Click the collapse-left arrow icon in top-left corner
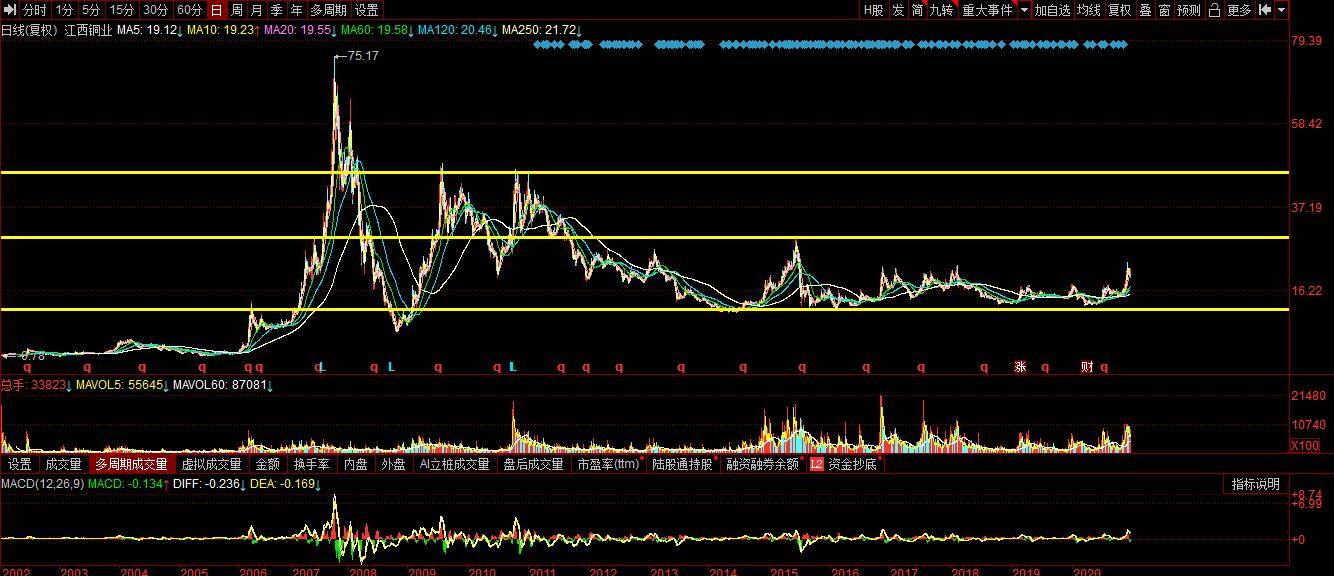 point(9,10)
